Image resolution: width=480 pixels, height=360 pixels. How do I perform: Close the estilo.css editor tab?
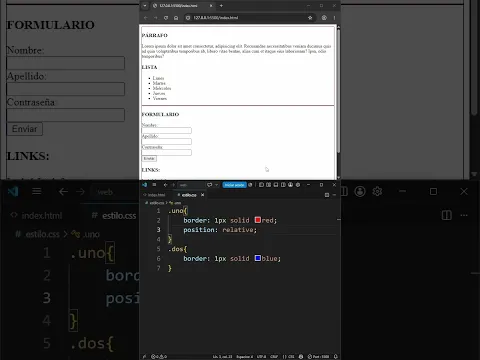(202, 195)
